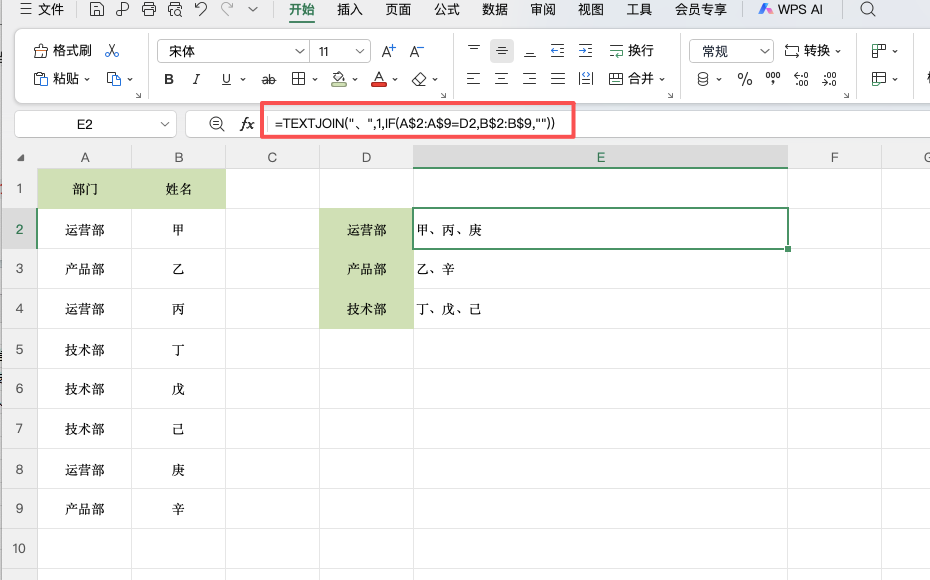The width and height of the screenshot is (930, 580).
Task: Click the Print Preview icon
Action: tap(175, 9)
